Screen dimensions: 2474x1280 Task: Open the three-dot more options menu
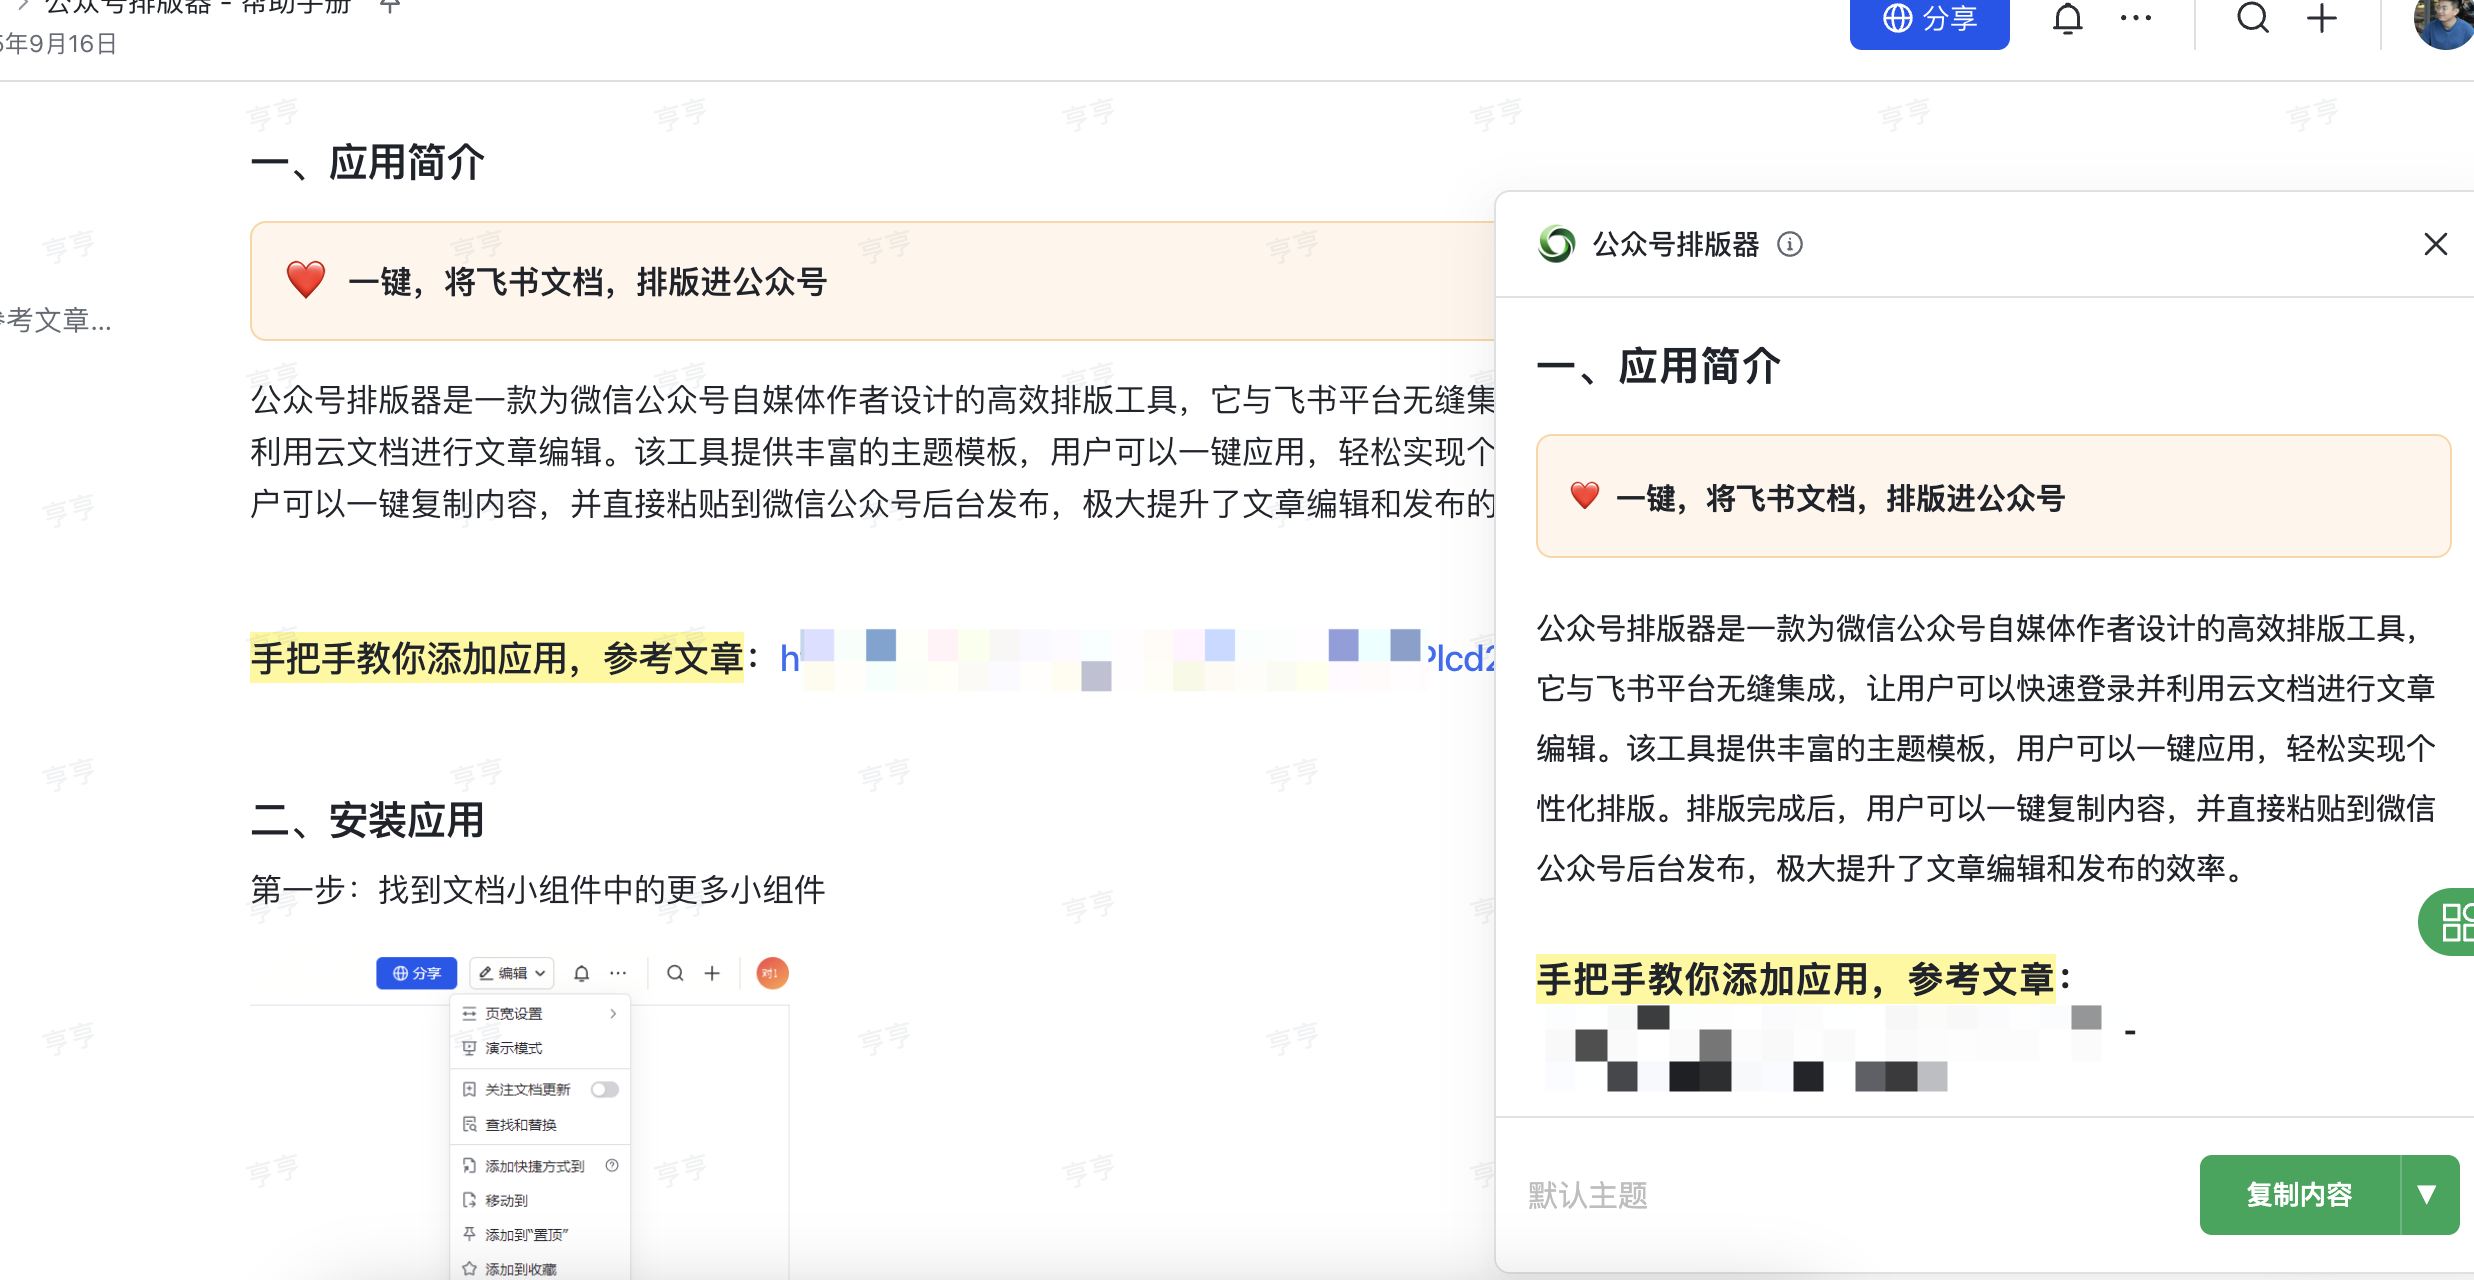point(2135,18)
